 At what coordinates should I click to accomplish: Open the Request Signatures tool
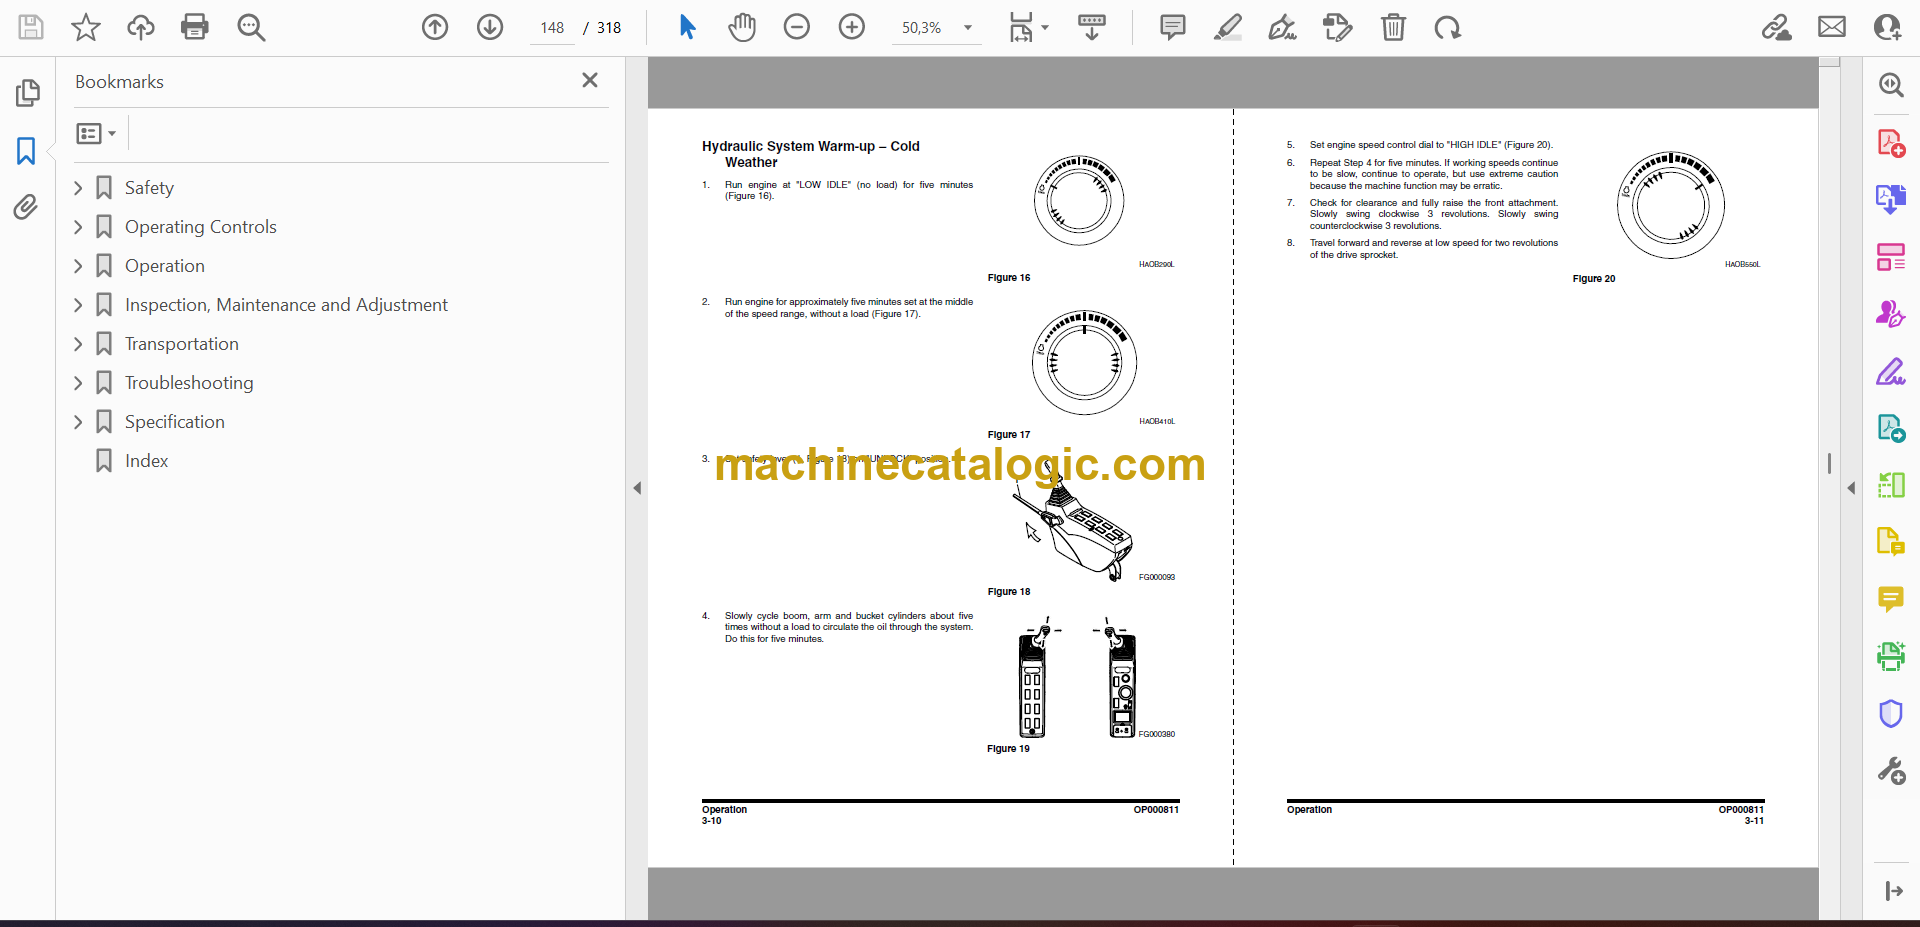click(x=1891, y=314)
